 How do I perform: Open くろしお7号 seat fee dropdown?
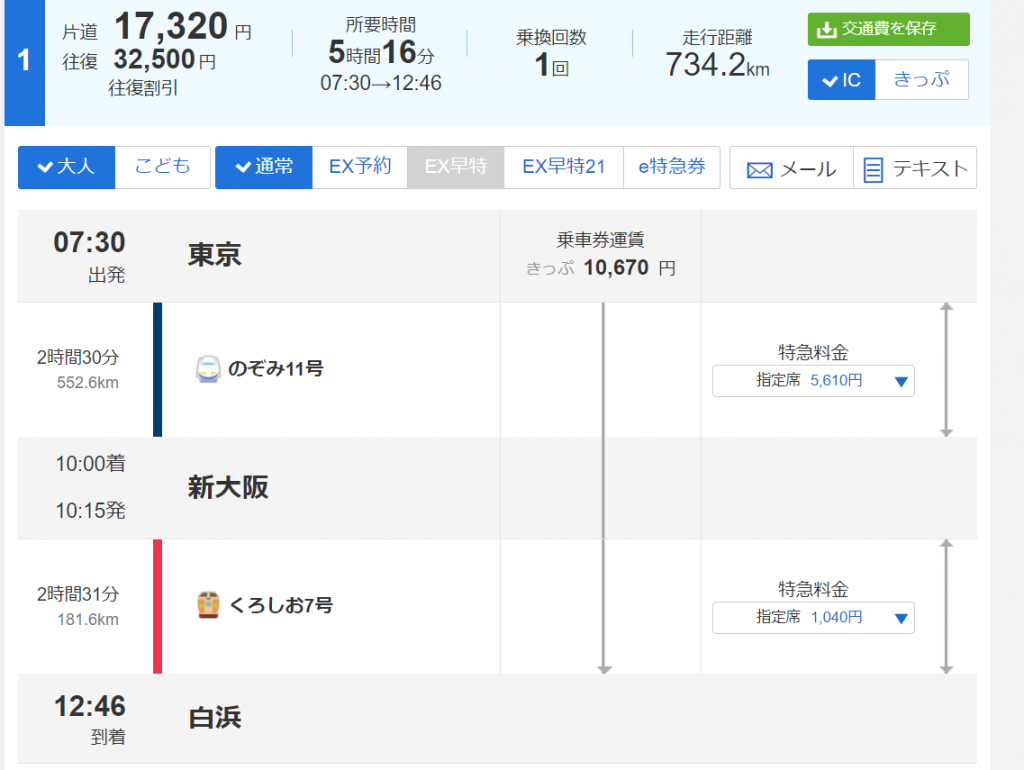813,618
